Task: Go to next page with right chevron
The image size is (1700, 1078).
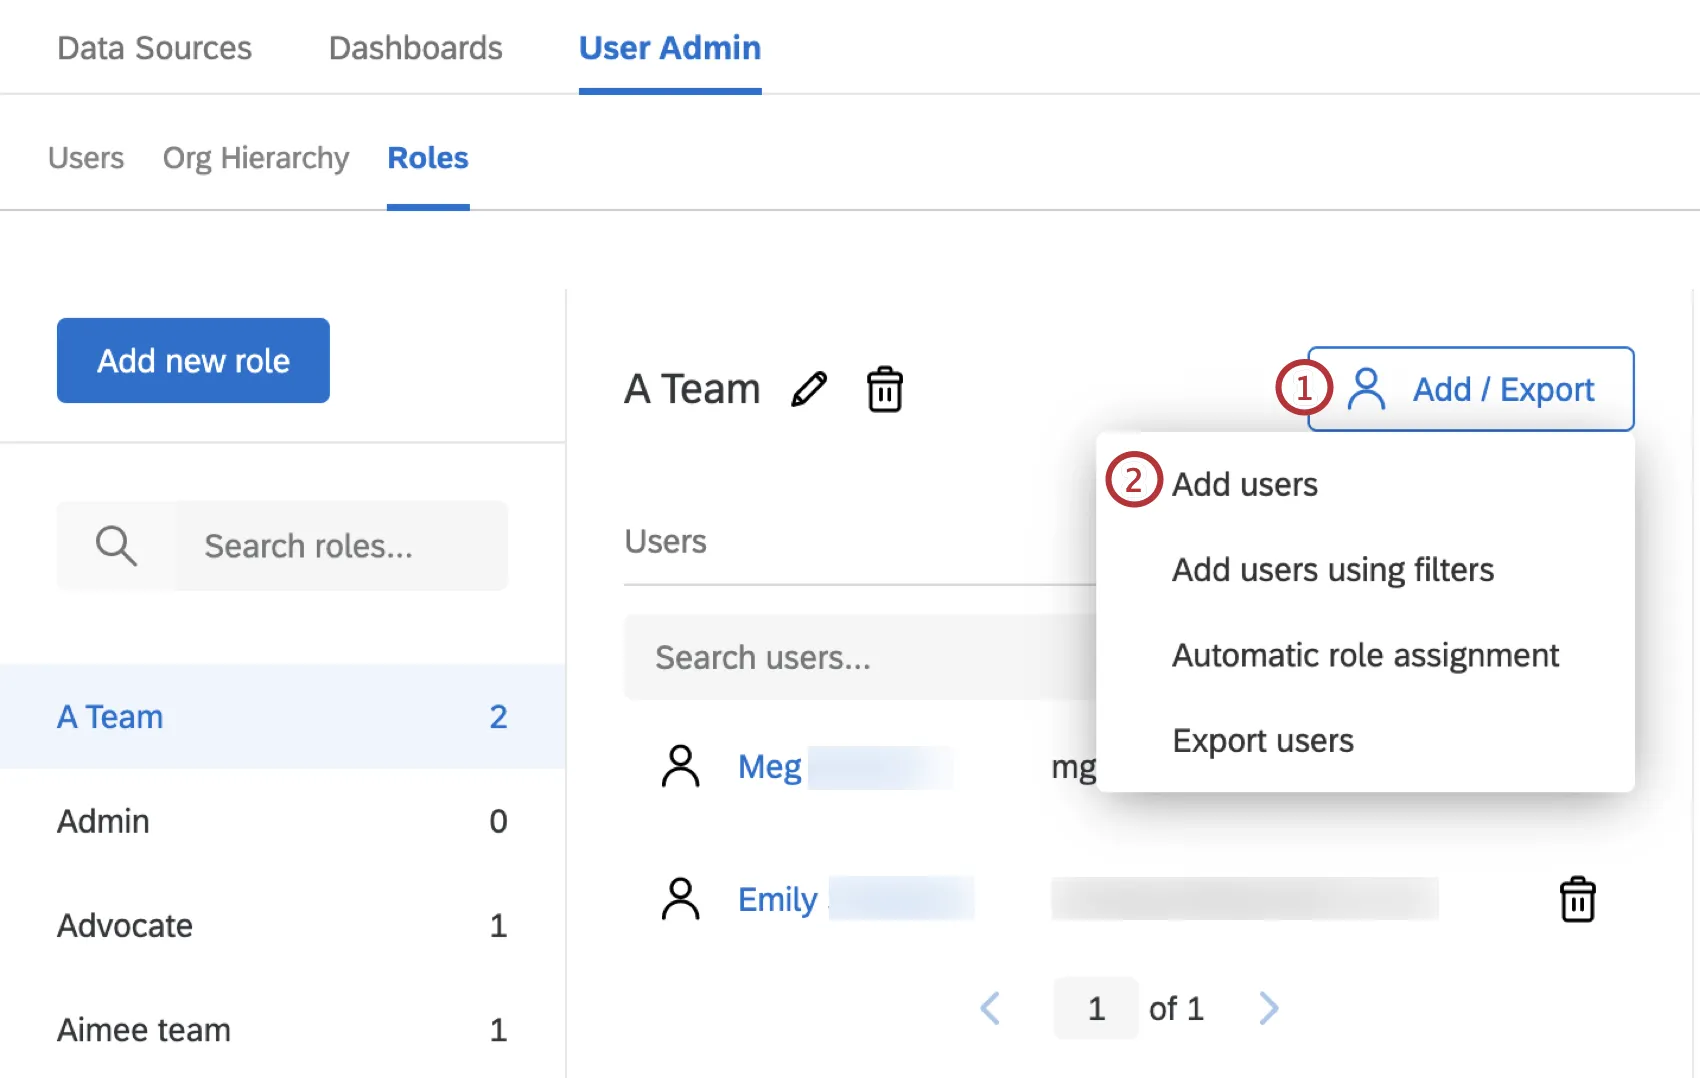Action: (1268, 1008)
